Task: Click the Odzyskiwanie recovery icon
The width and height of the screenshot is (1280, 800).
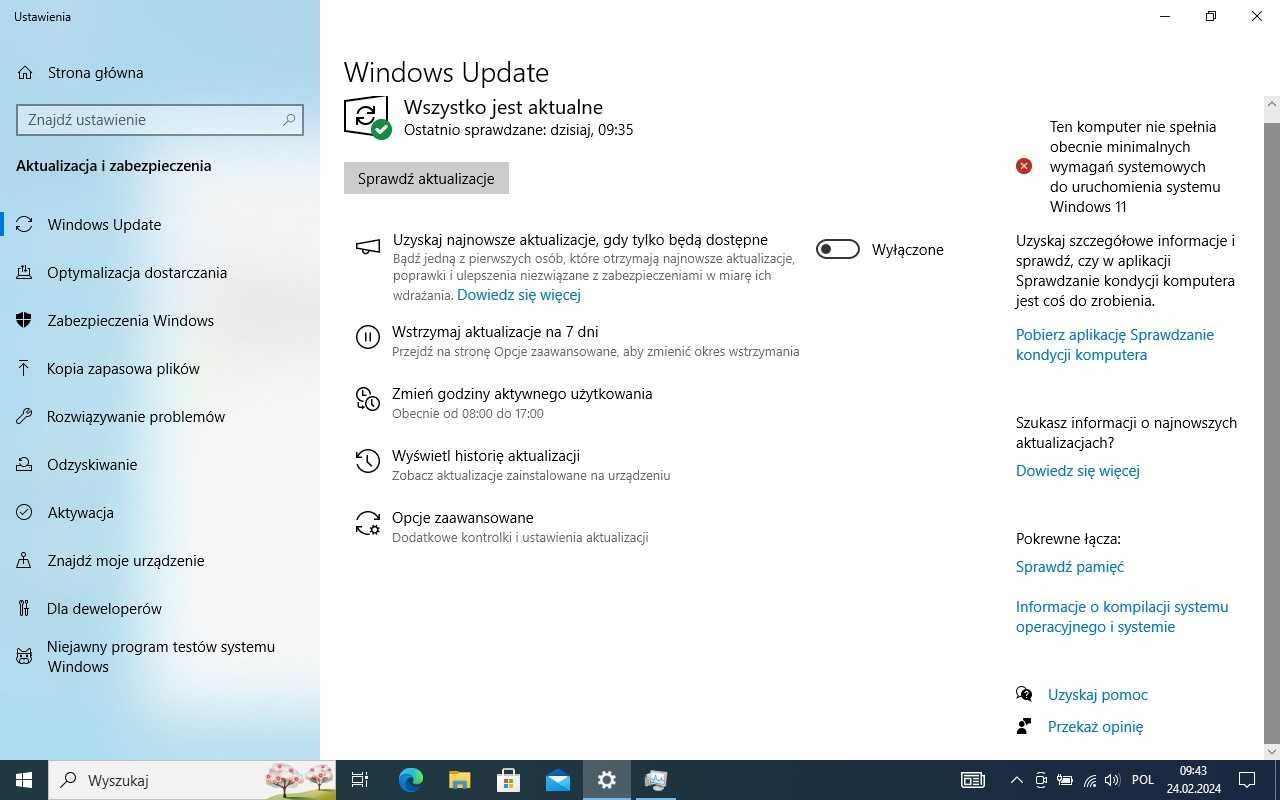Action: click(25, 465)
